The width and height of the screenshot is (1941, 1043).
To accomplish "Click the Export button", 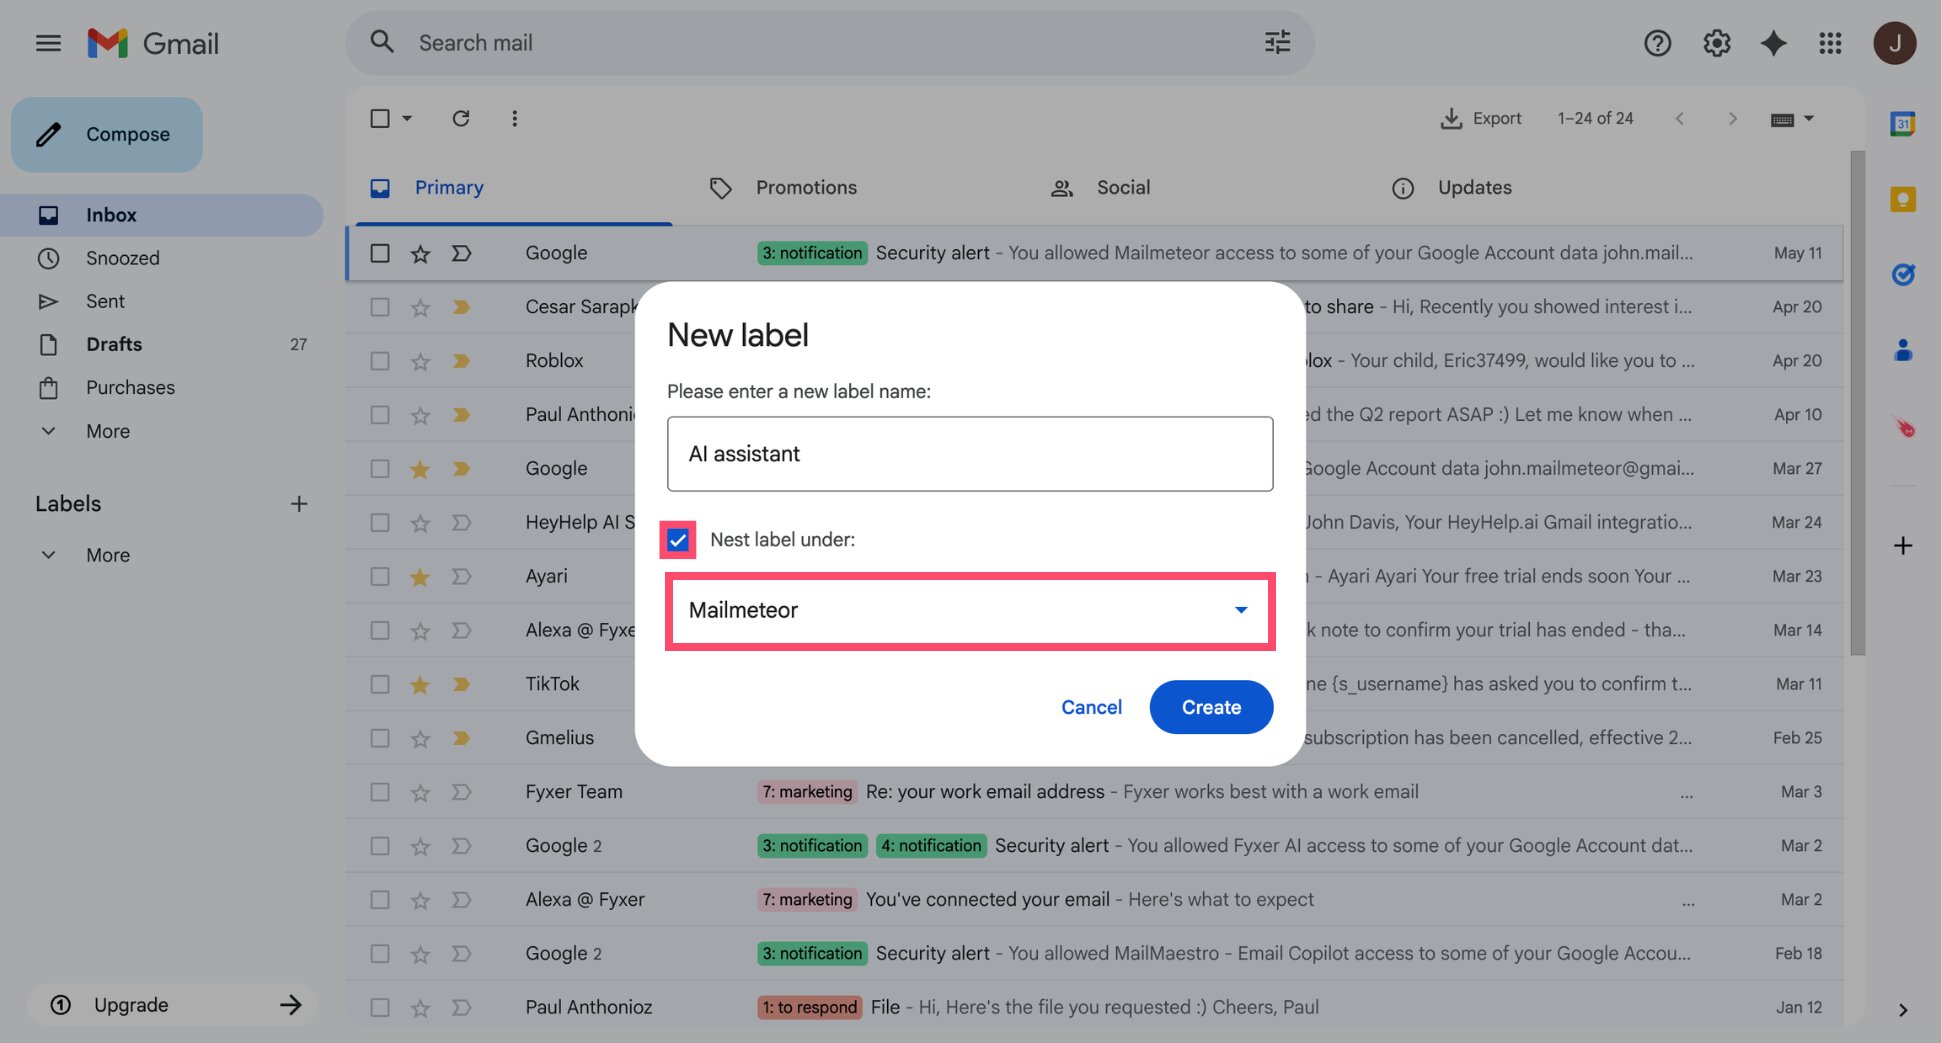I will 1481,118.
